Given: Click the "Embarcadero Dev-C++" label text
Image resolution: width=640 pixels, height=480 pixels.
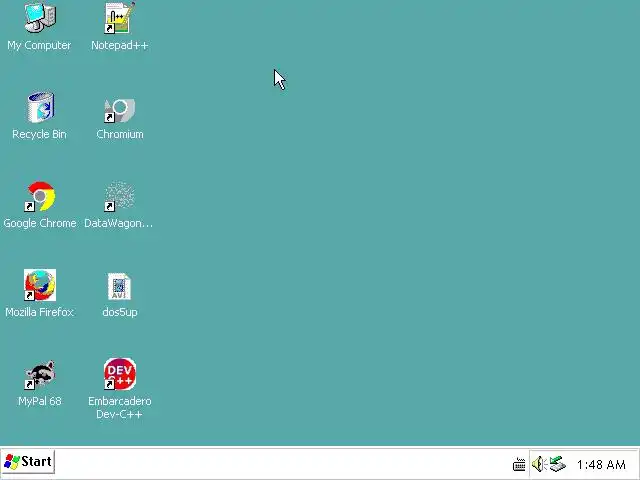Looking at the screenshot, I should [x=120, y=408].
